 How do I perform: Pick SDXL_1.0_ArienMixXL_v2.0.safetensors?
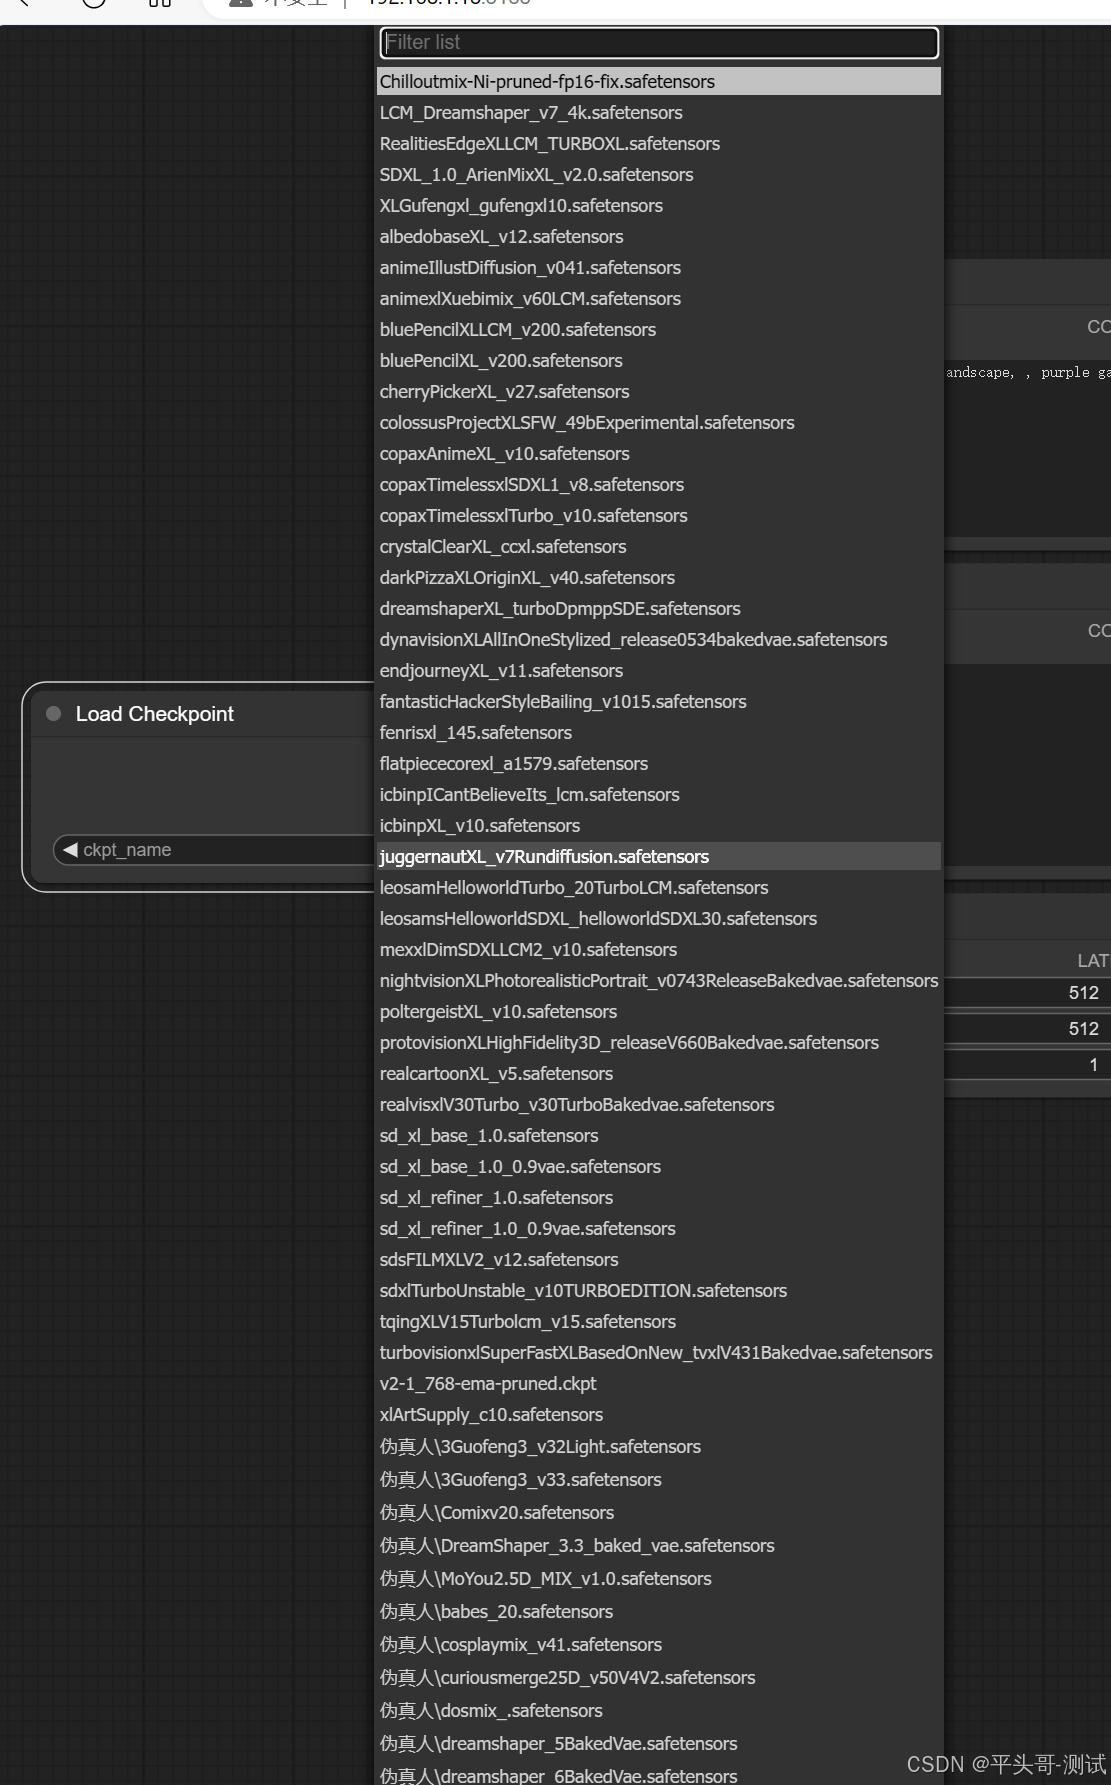pyautogui.click(x=659, y=175)
